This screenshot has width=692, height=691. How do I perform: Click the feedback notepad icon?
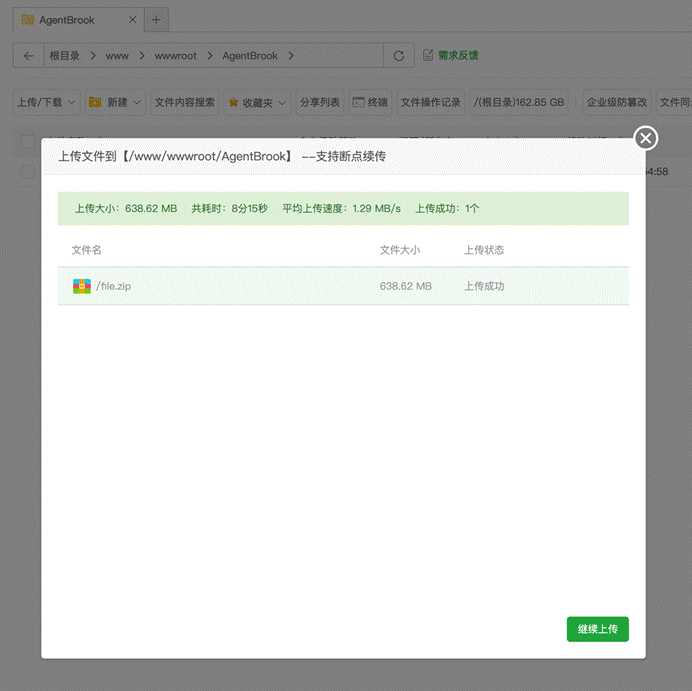(428, 55)
